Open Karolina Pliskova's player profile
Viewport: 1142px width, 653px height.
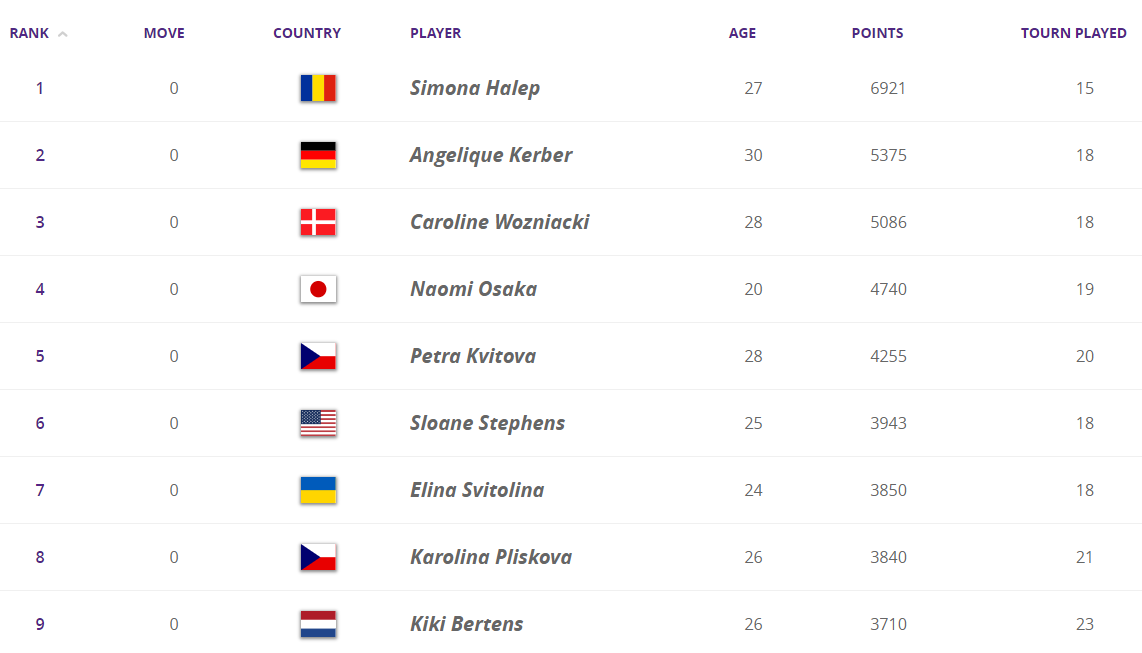coord(491,557)
